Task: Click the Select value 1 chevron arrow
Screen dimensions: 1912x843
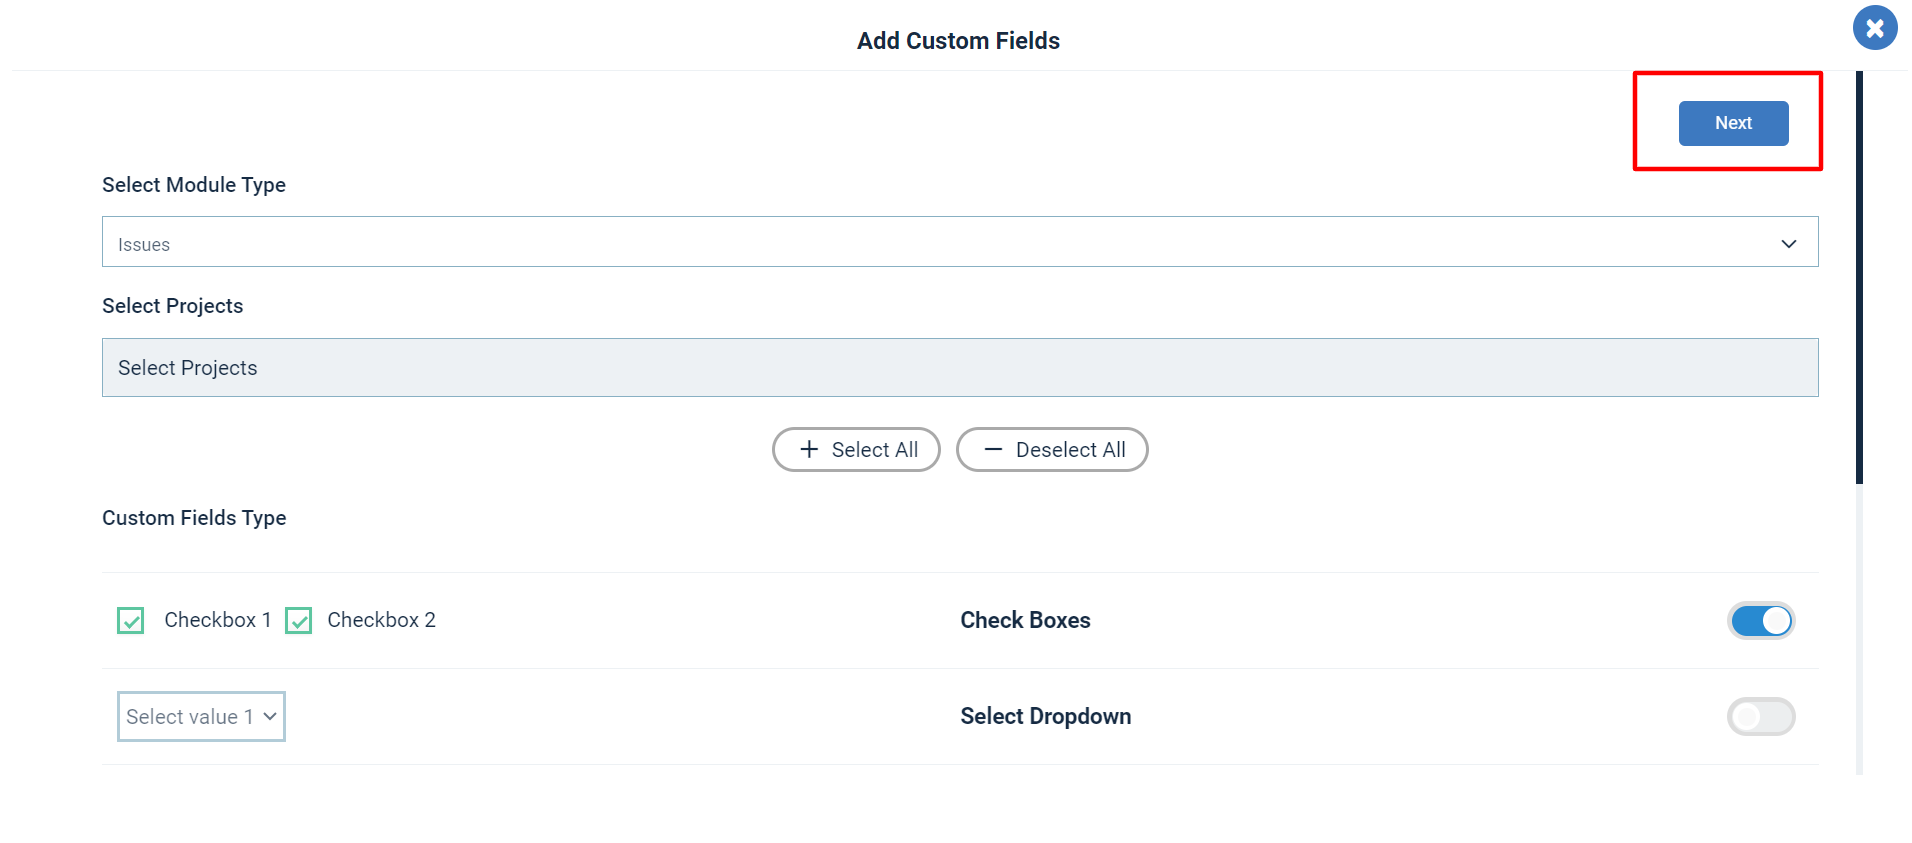Action: click(270, 717)
